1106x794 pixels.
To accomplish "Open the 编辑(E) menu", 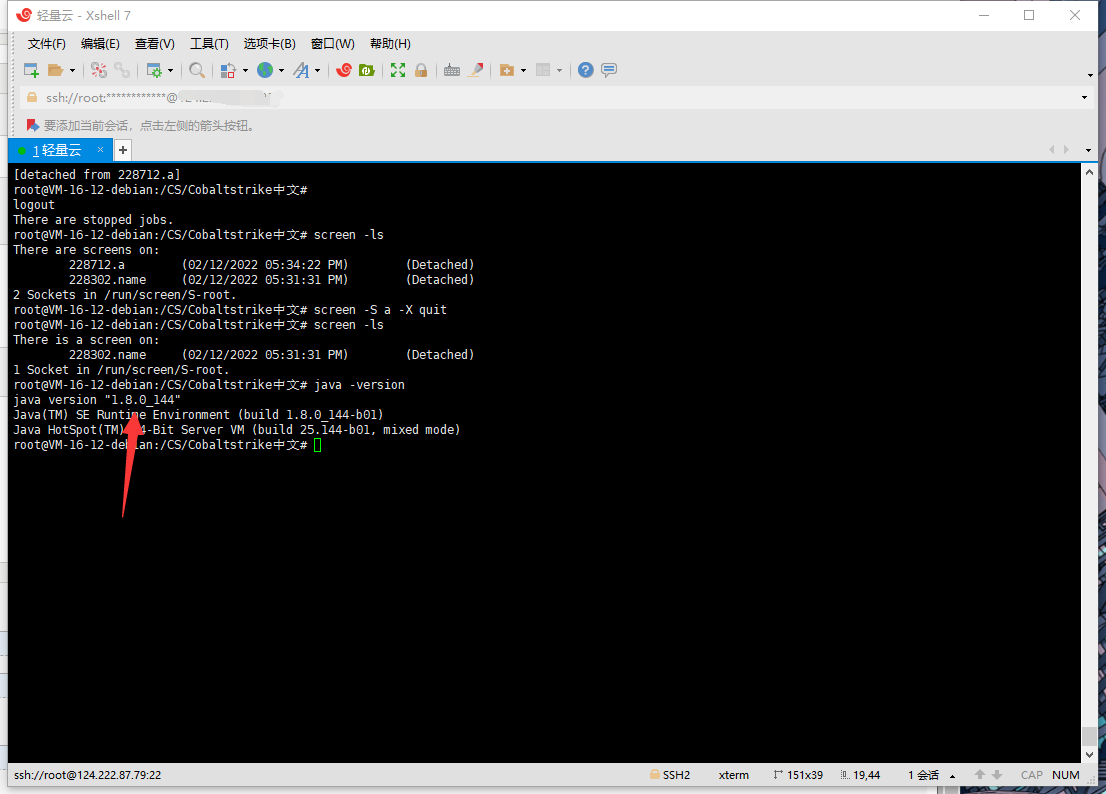I will (100, 44).
